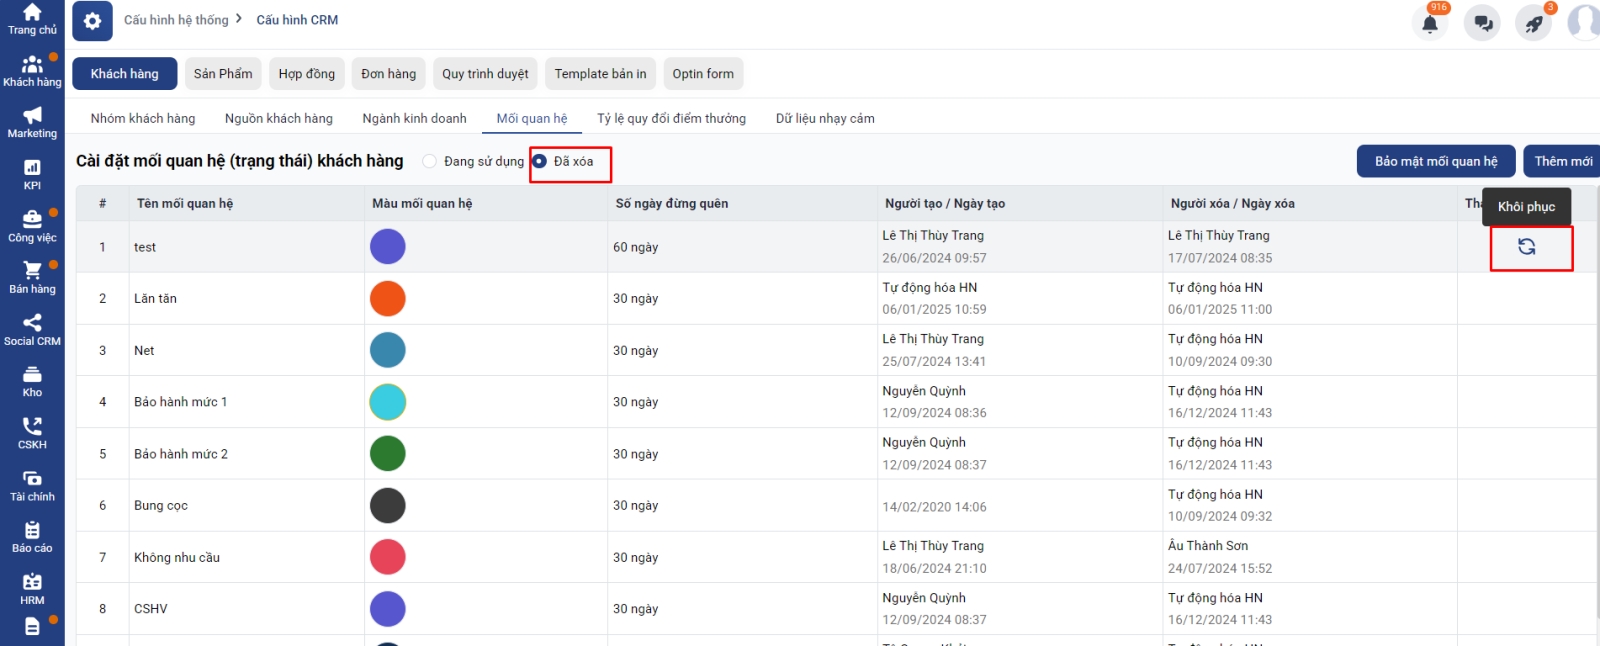
Task: Open the Nguồn khách hàng sub-tab
Action: 278,118
